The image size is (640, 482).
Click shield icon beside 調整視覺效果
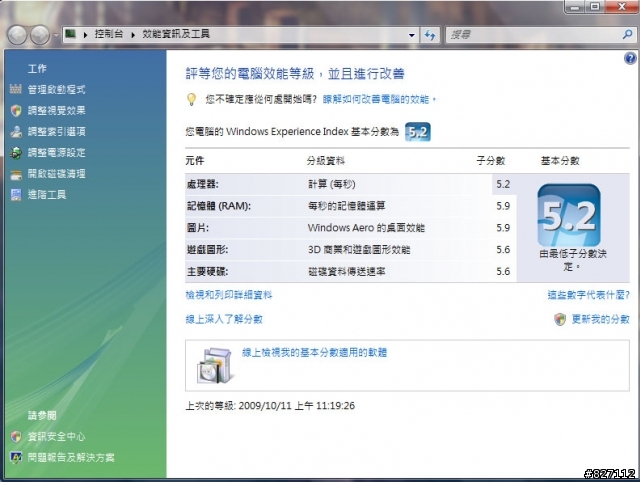pos(16,110)
